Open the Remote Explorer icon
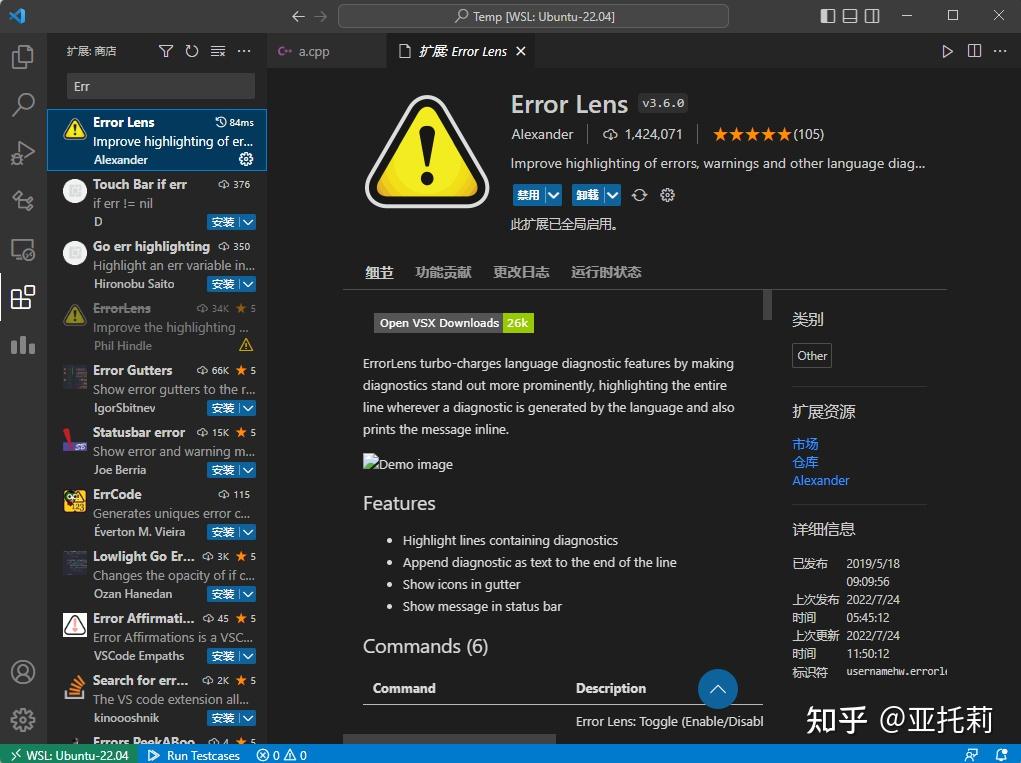This screenshot has height=763, width=1021. [x=22, y=247]
